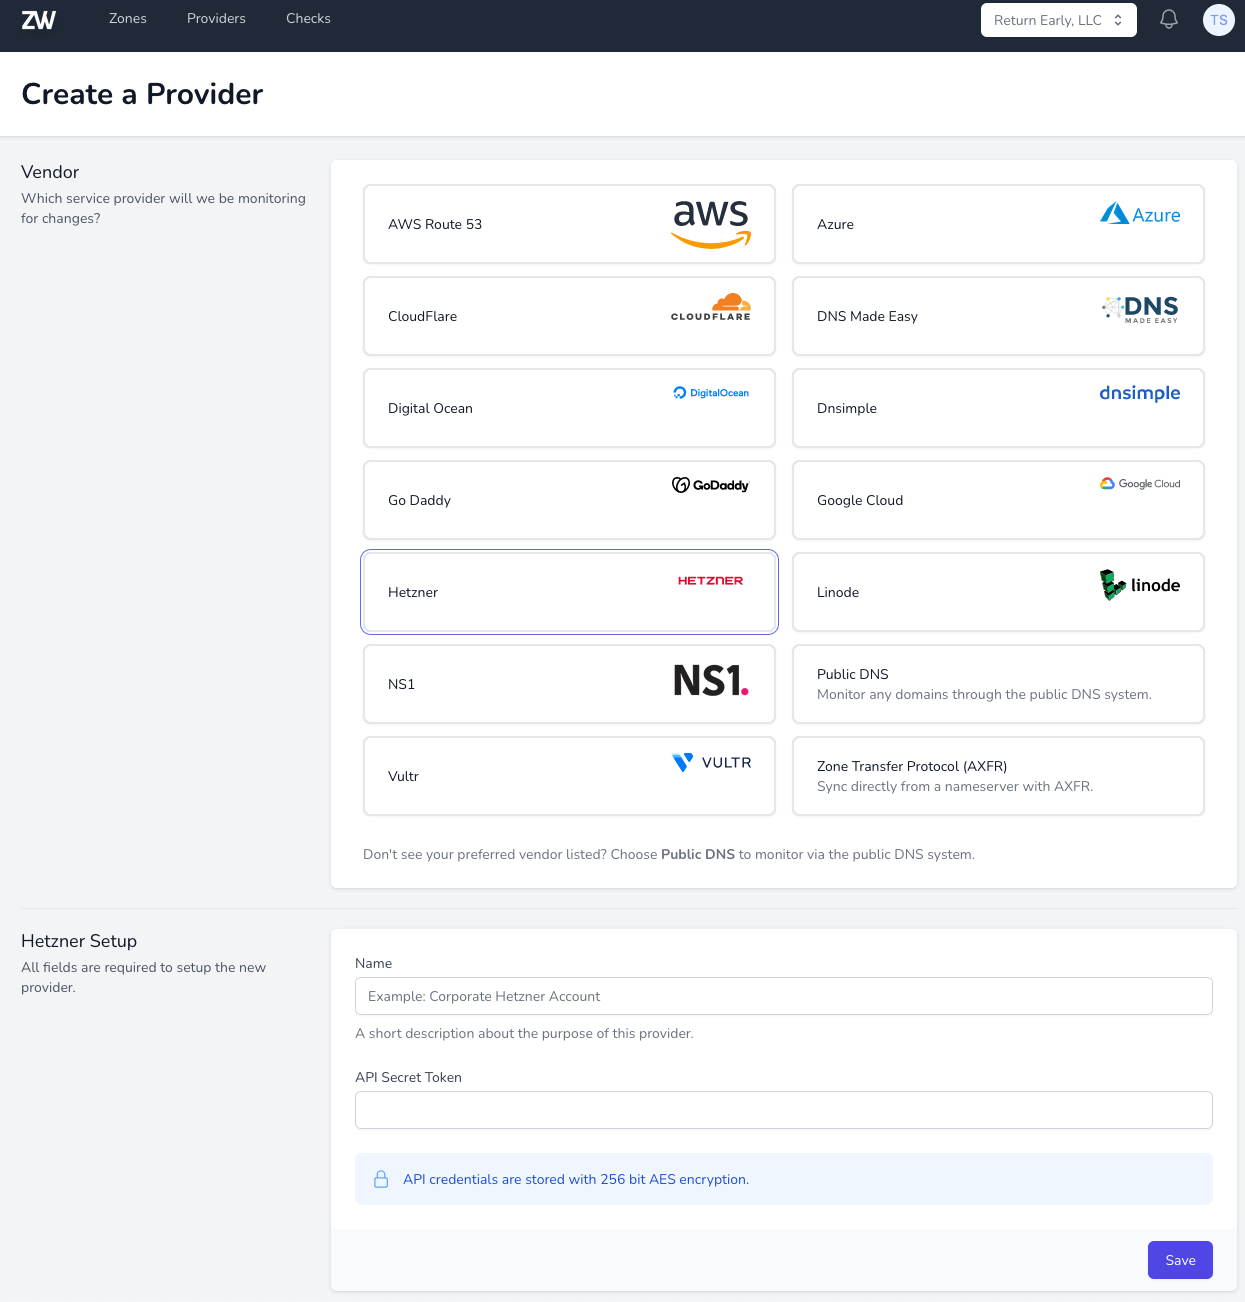Select the AWS Route 53 logo
The image size is (1245, 1302).
pos(710,223)
